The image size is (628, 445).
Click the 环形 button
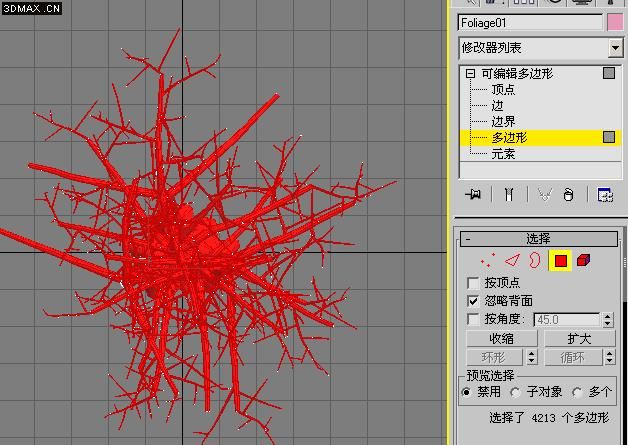click(495, 357)
